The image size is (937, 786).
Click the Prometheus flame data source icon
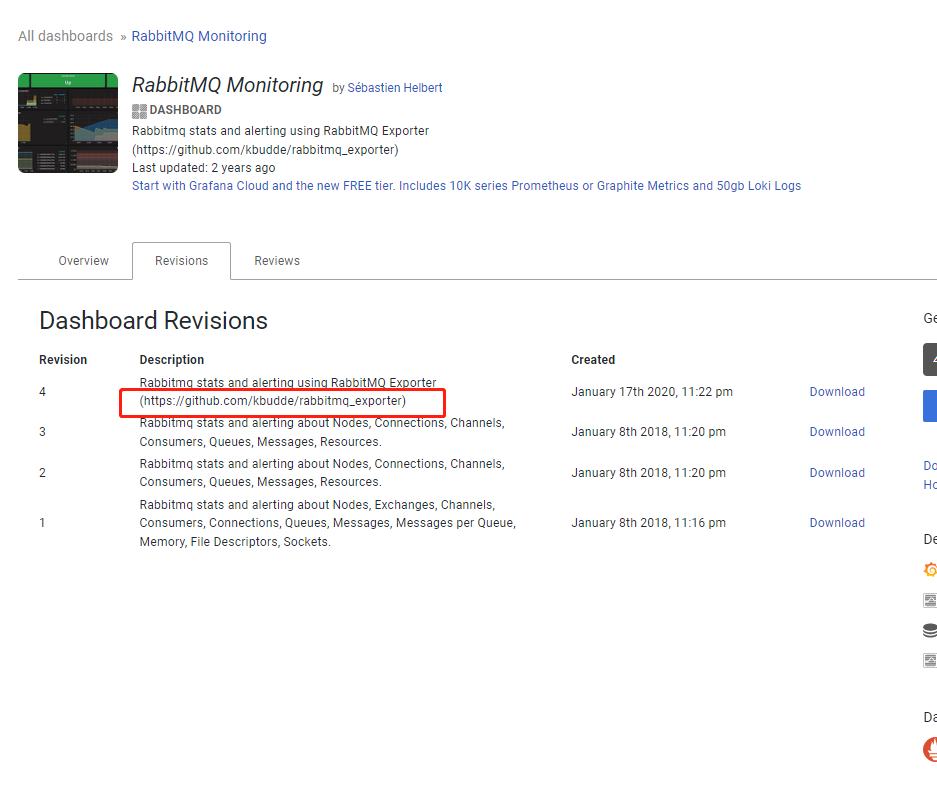click(x=930, y=749)
